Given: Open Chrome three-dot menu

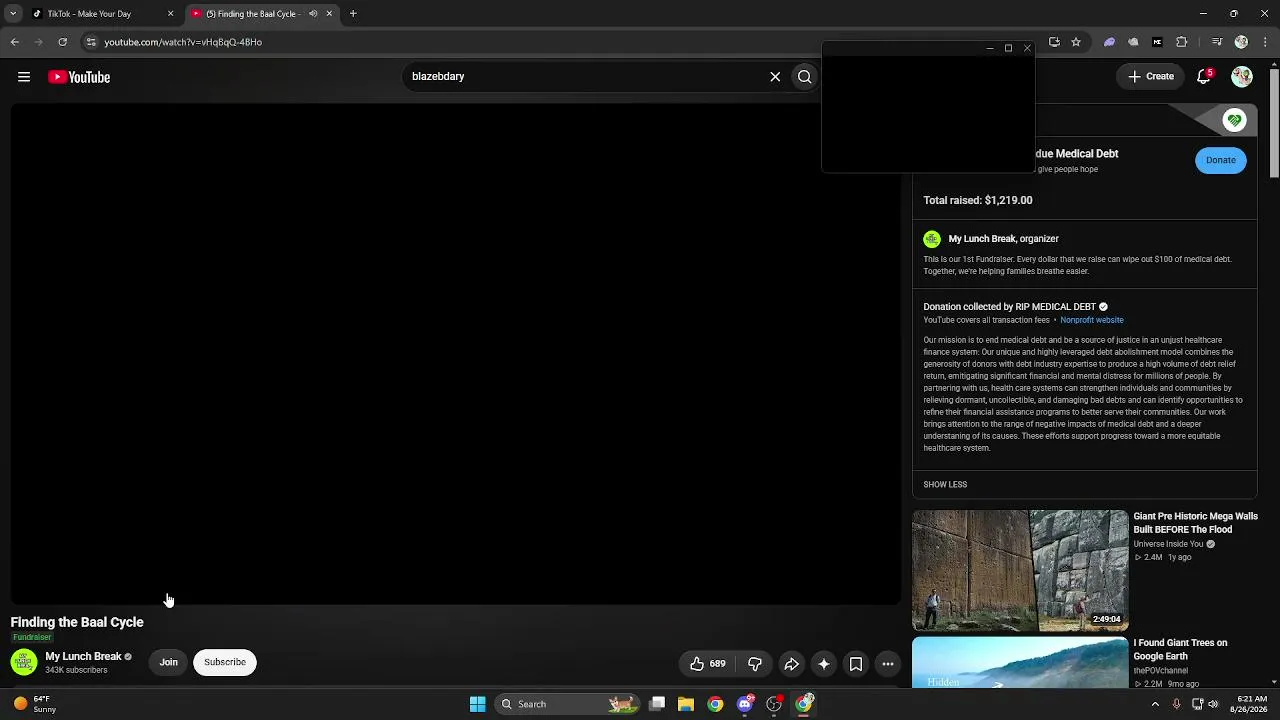Looking at the screenshot, I should click(1265, 42).
